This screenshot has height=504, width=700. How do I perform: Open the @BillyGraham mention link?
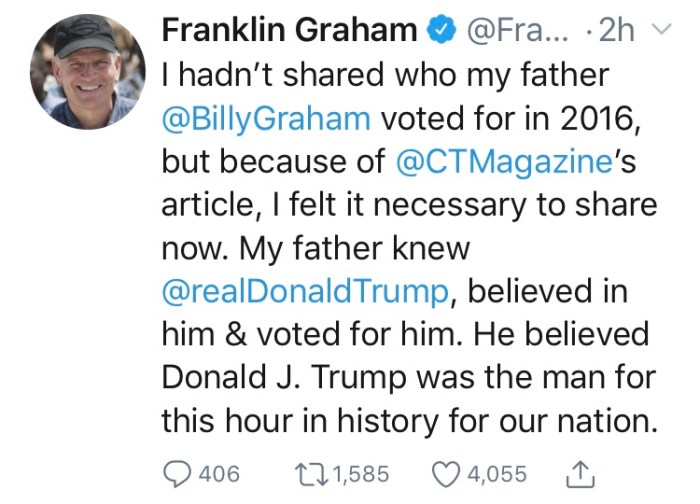266,119
